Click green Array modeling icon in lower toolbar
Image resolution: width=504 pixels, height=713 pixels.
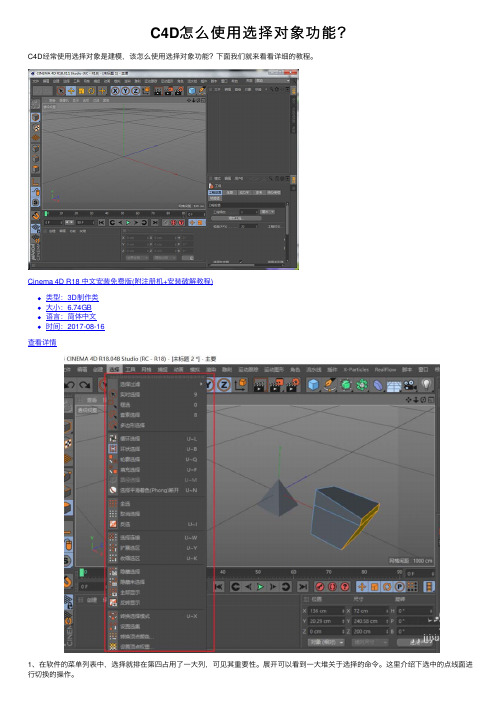click(x=362, y=385)
